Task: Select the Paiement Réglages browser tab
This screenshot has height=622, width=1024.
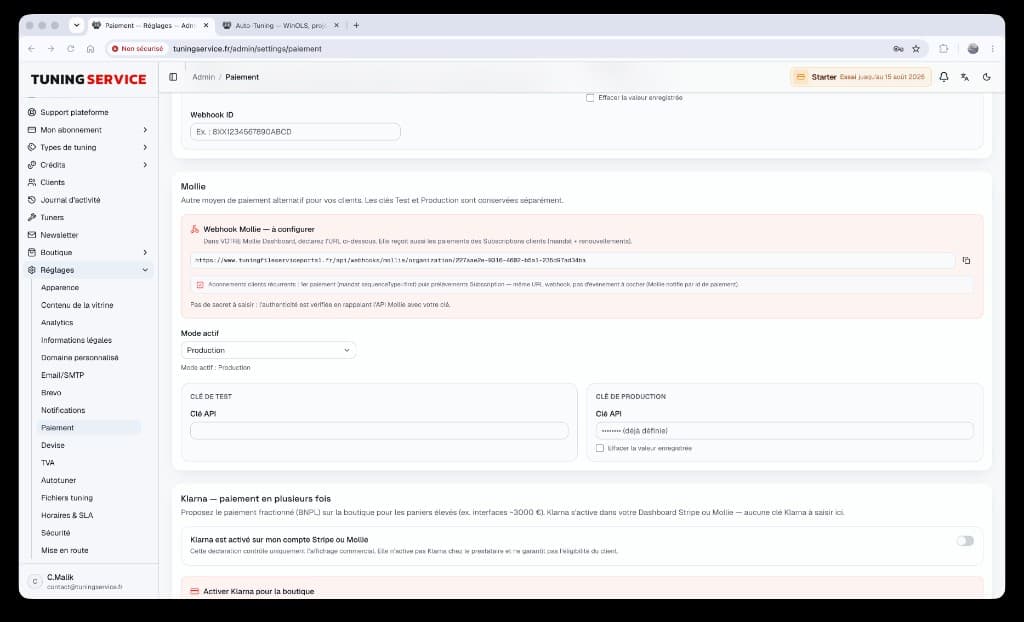Action: pyautogui.click(x=150, y=25)
